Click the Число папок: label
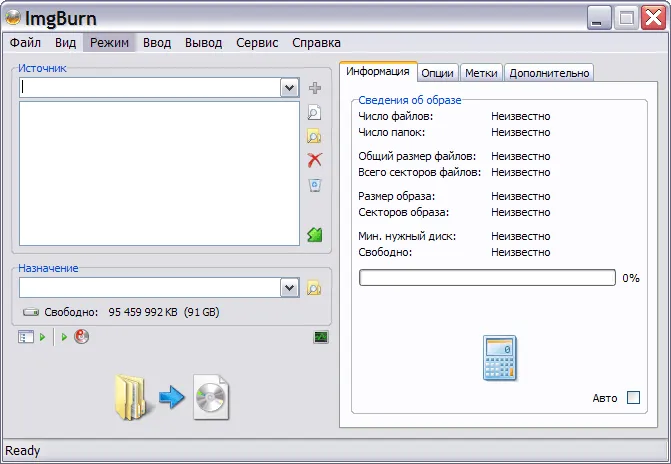Viewport: 671px width, 464px height. click(x=392, y=132)
